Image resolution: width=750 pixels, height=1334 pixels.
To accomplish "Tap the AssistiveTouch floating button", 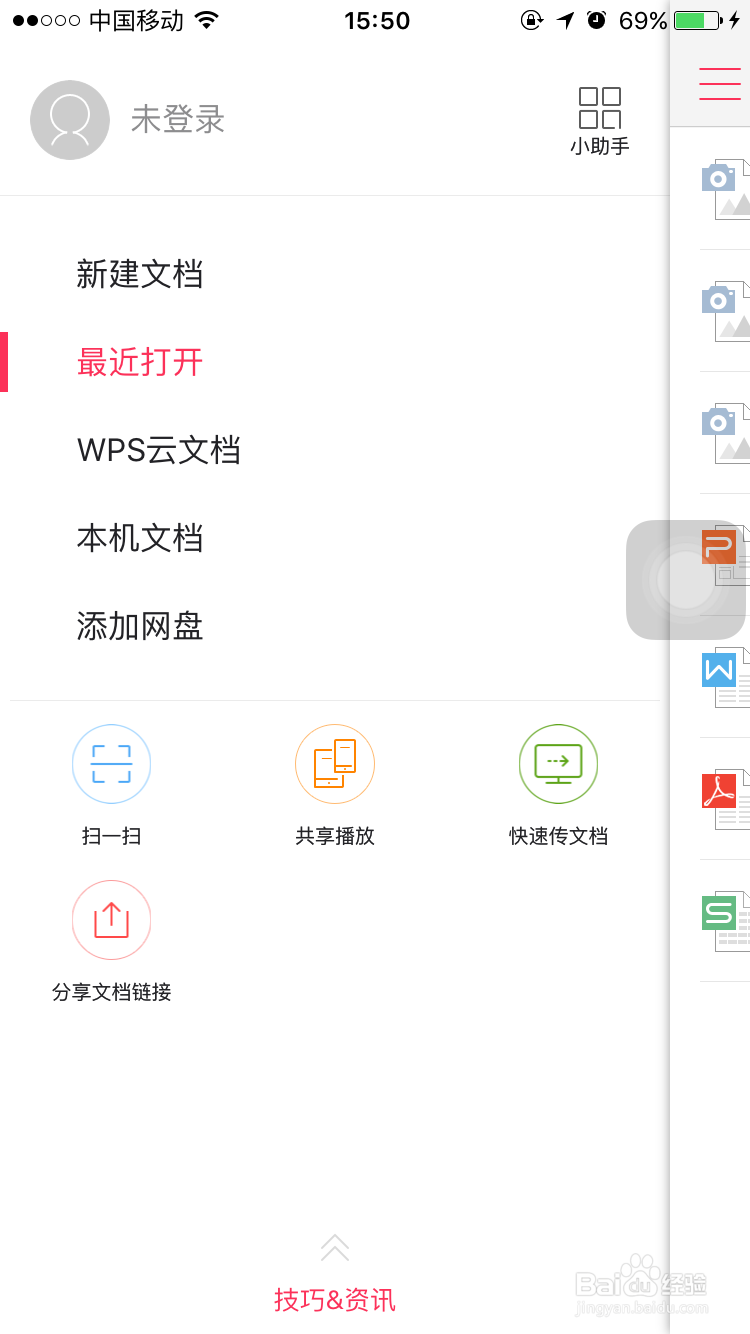I will point(686,580).
